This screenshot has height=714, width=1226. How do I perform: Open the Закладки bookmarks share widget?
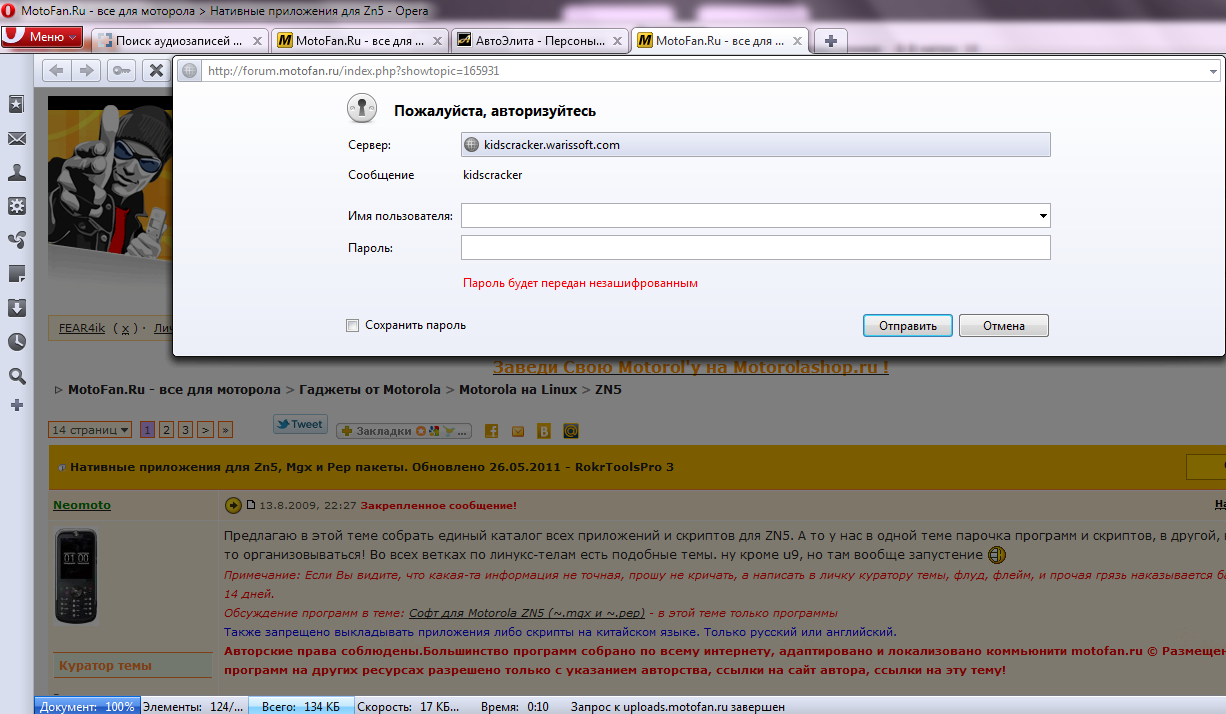pos(404,431)
